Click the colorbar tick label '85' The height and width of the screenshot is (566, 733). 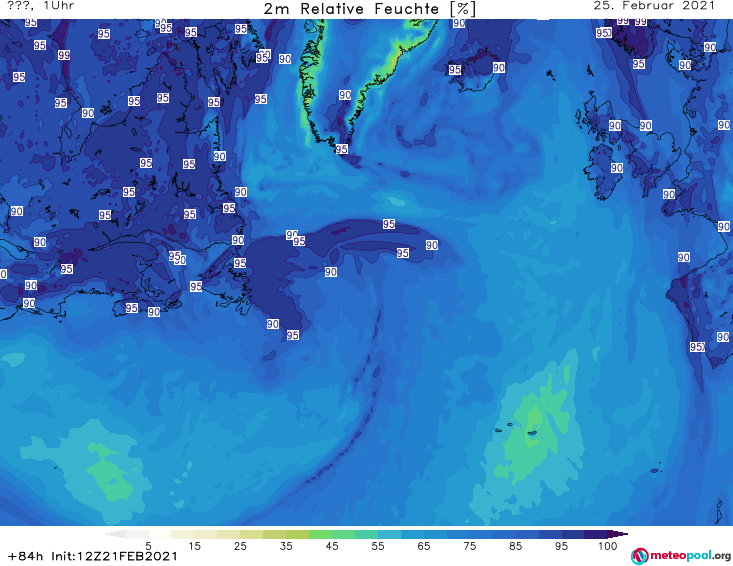pyautogui.click(x=516, y=546)
